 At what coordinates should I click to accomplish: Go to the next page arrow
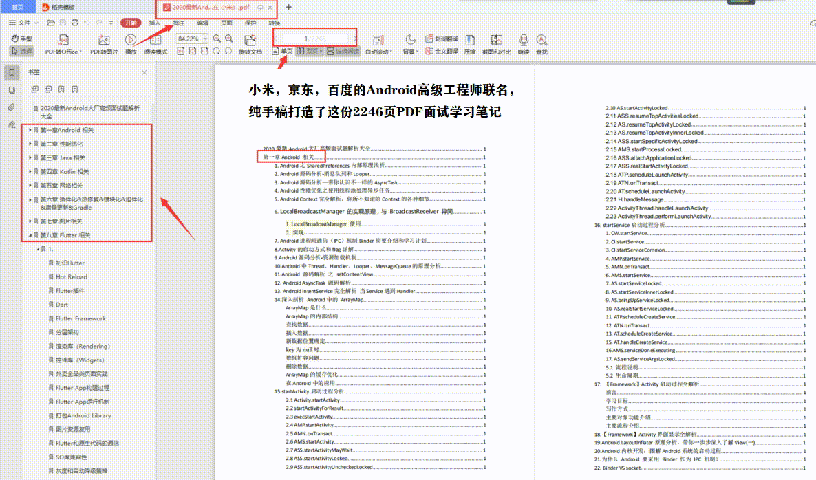(x=354, y=39)
